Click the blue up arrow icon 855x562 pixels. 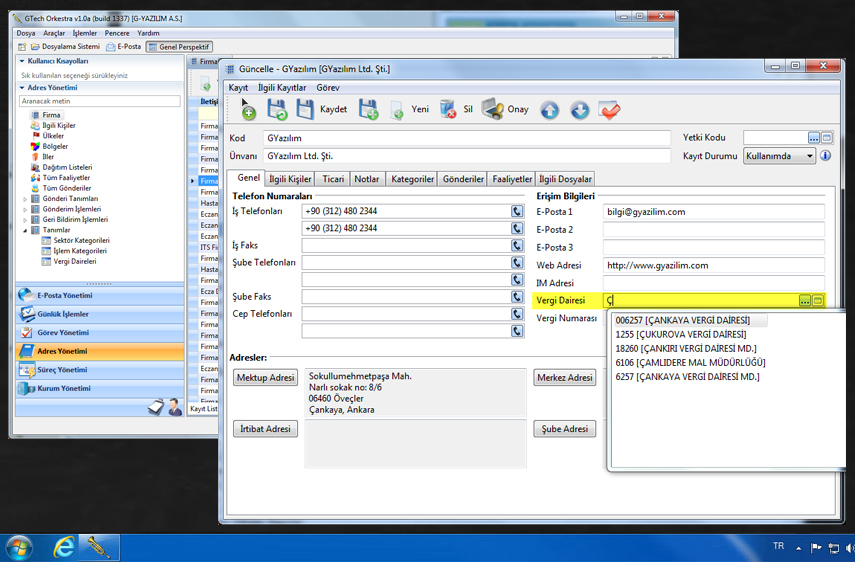click(549, 110)
